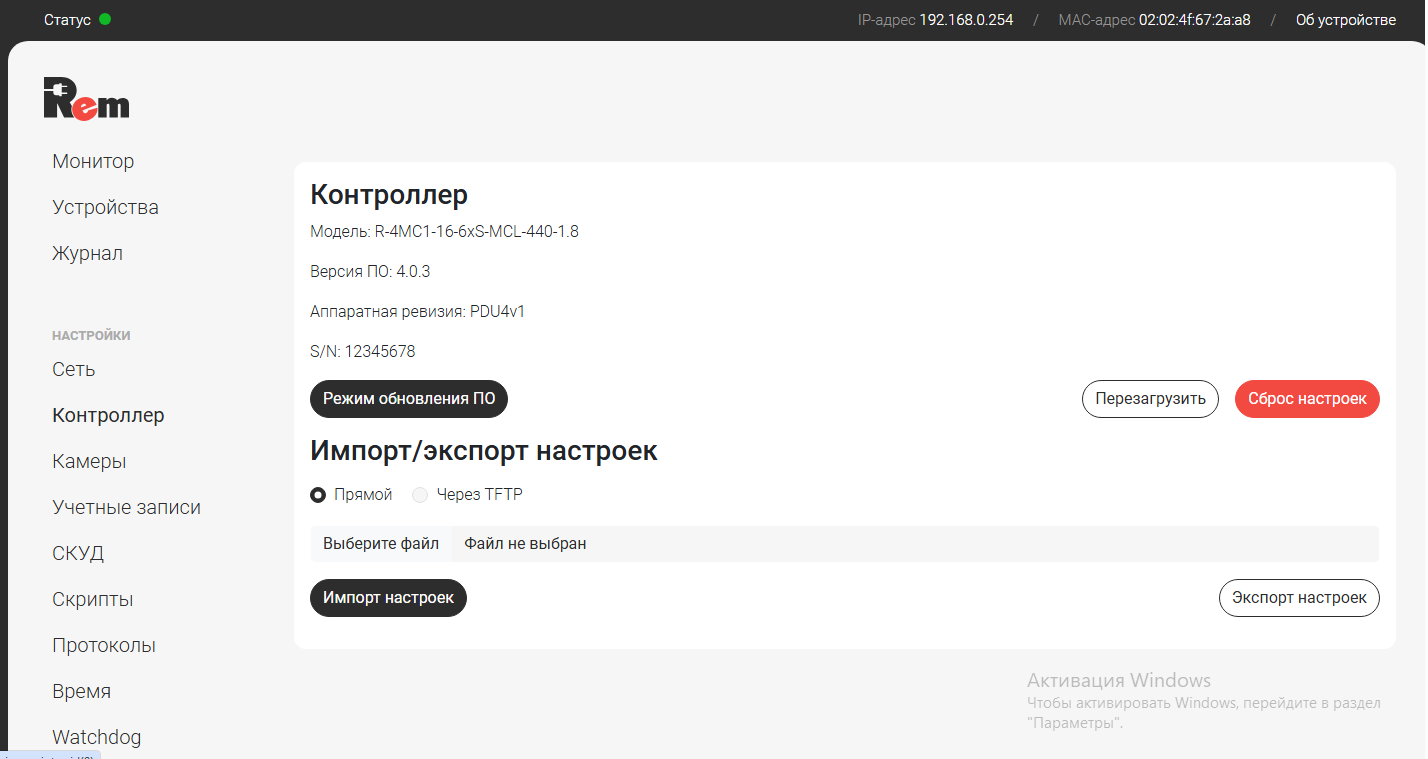Open the "Об устройстве" link
Viewport: 1428px width, 759px height.
coord(1345,20)
